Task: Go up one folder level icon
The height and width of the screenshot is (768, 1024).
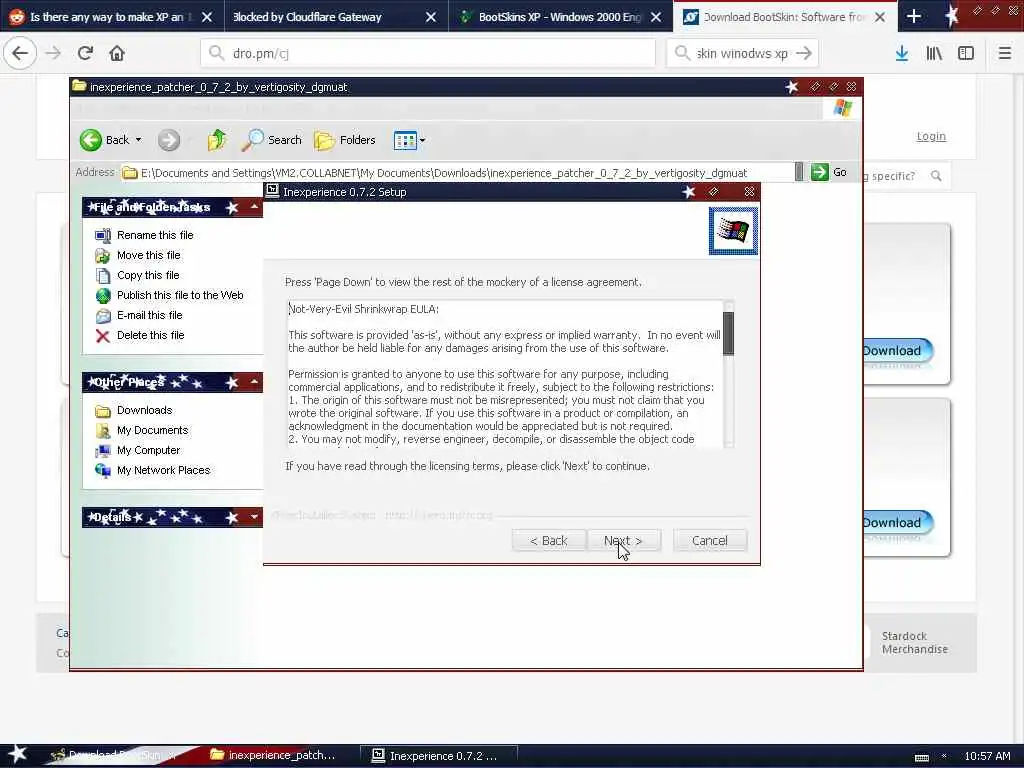Action: point(217,140)
